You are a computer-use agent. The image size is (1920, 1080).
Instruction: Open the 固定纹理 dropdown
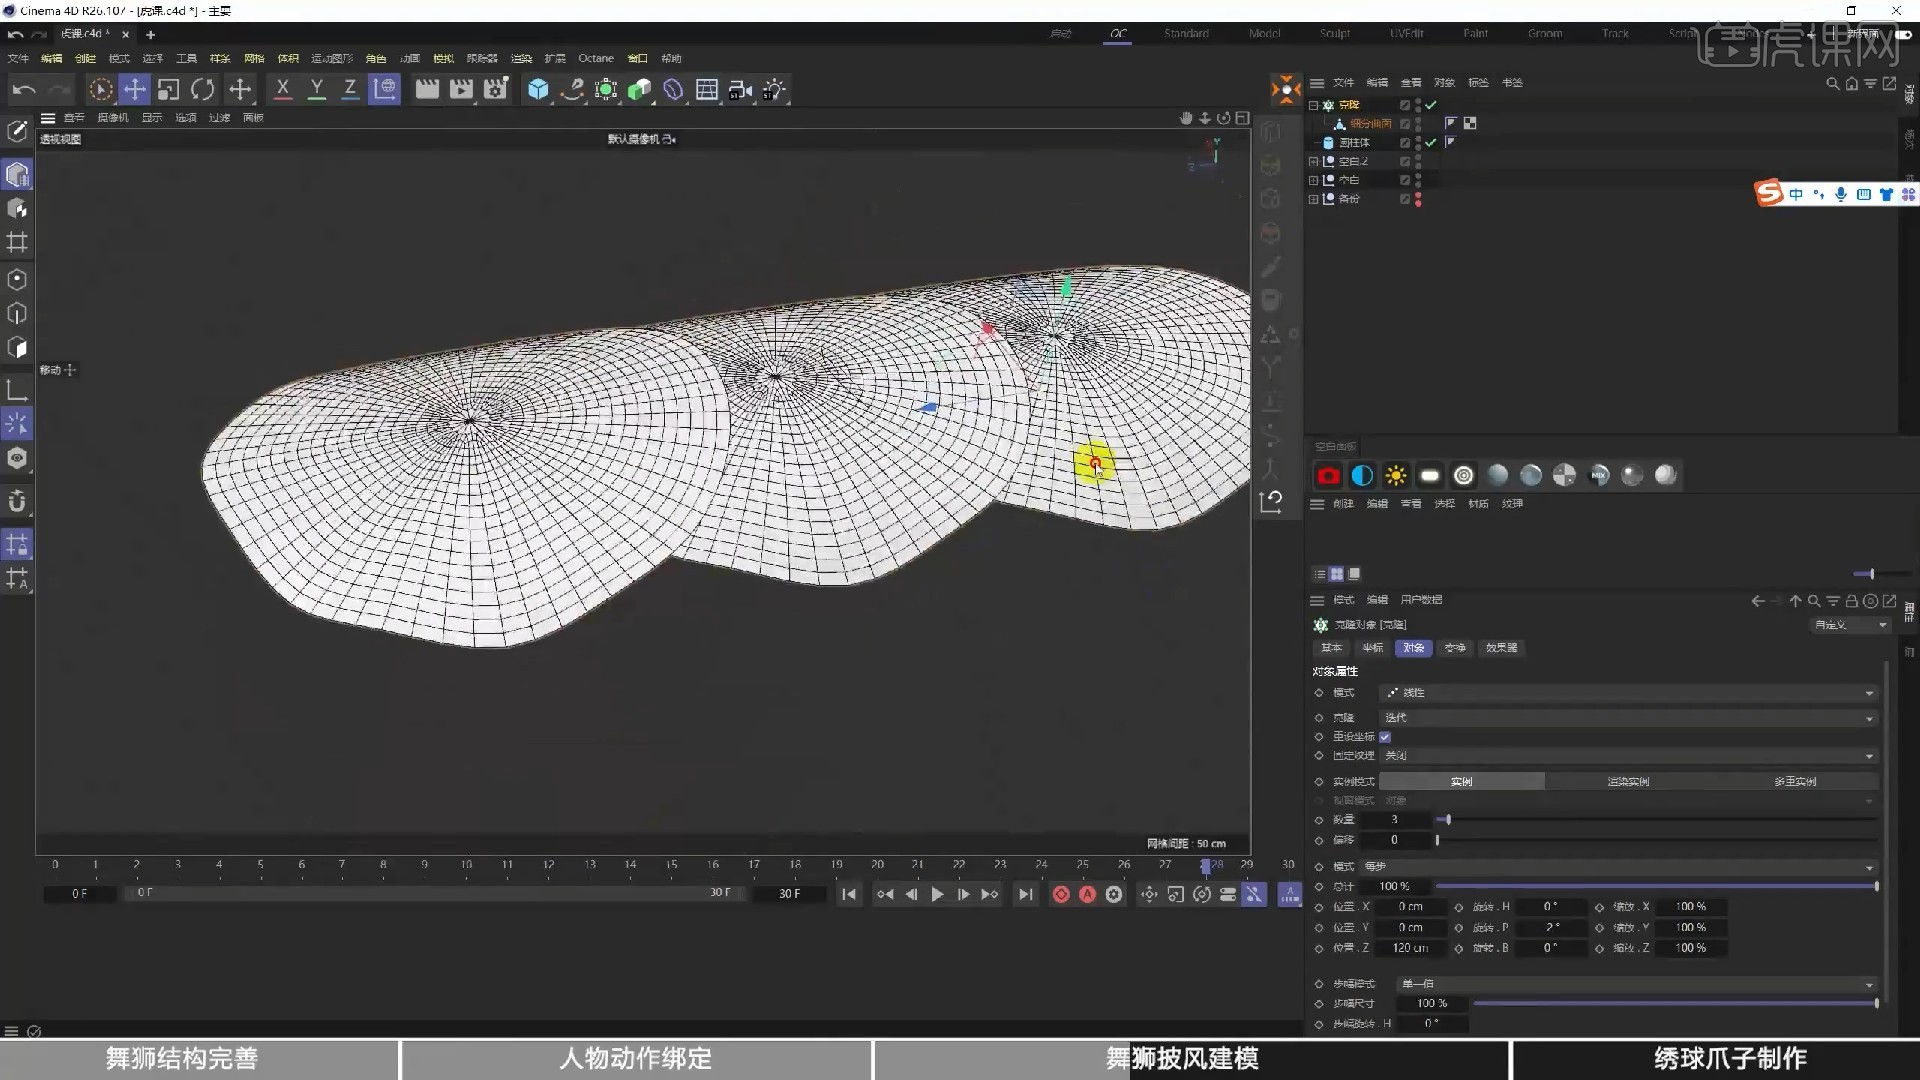(x=1629, y=756)
